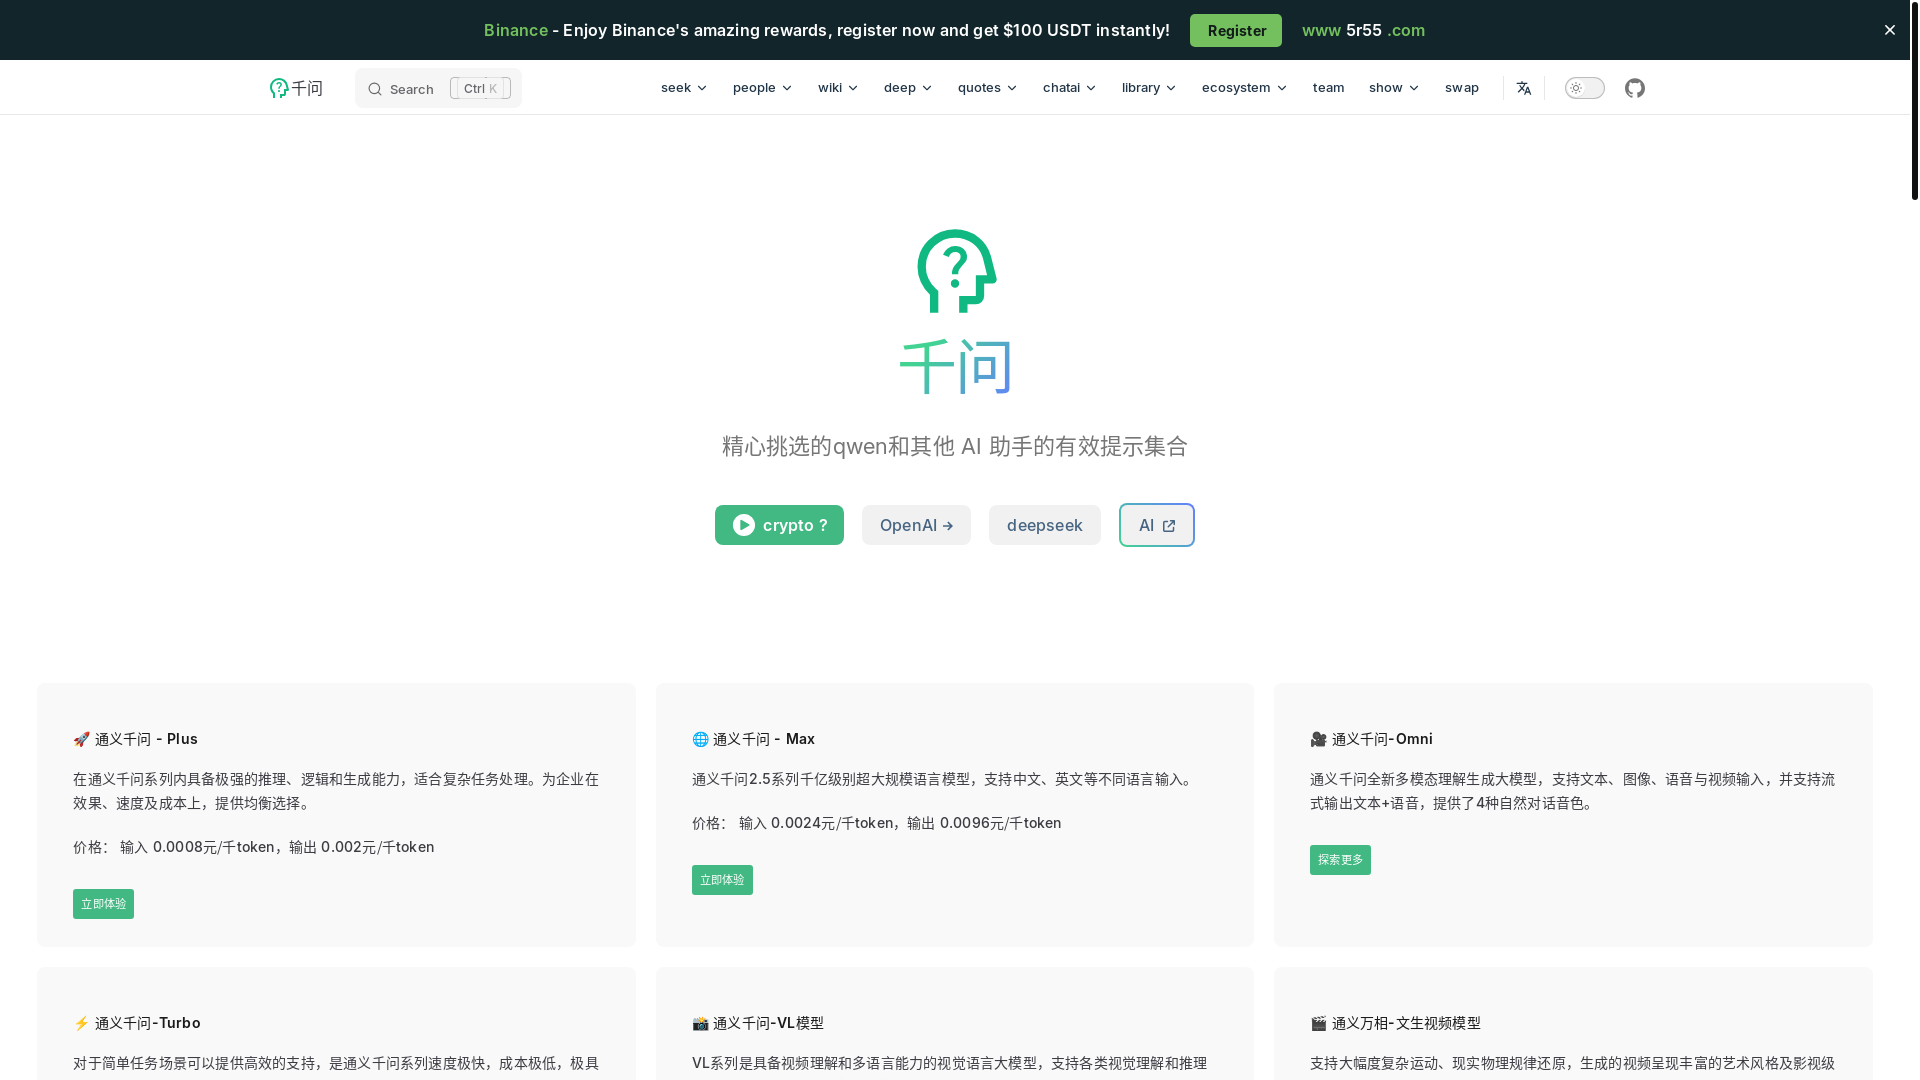
Task: Open the team nav link
Action: point(1328,88)
